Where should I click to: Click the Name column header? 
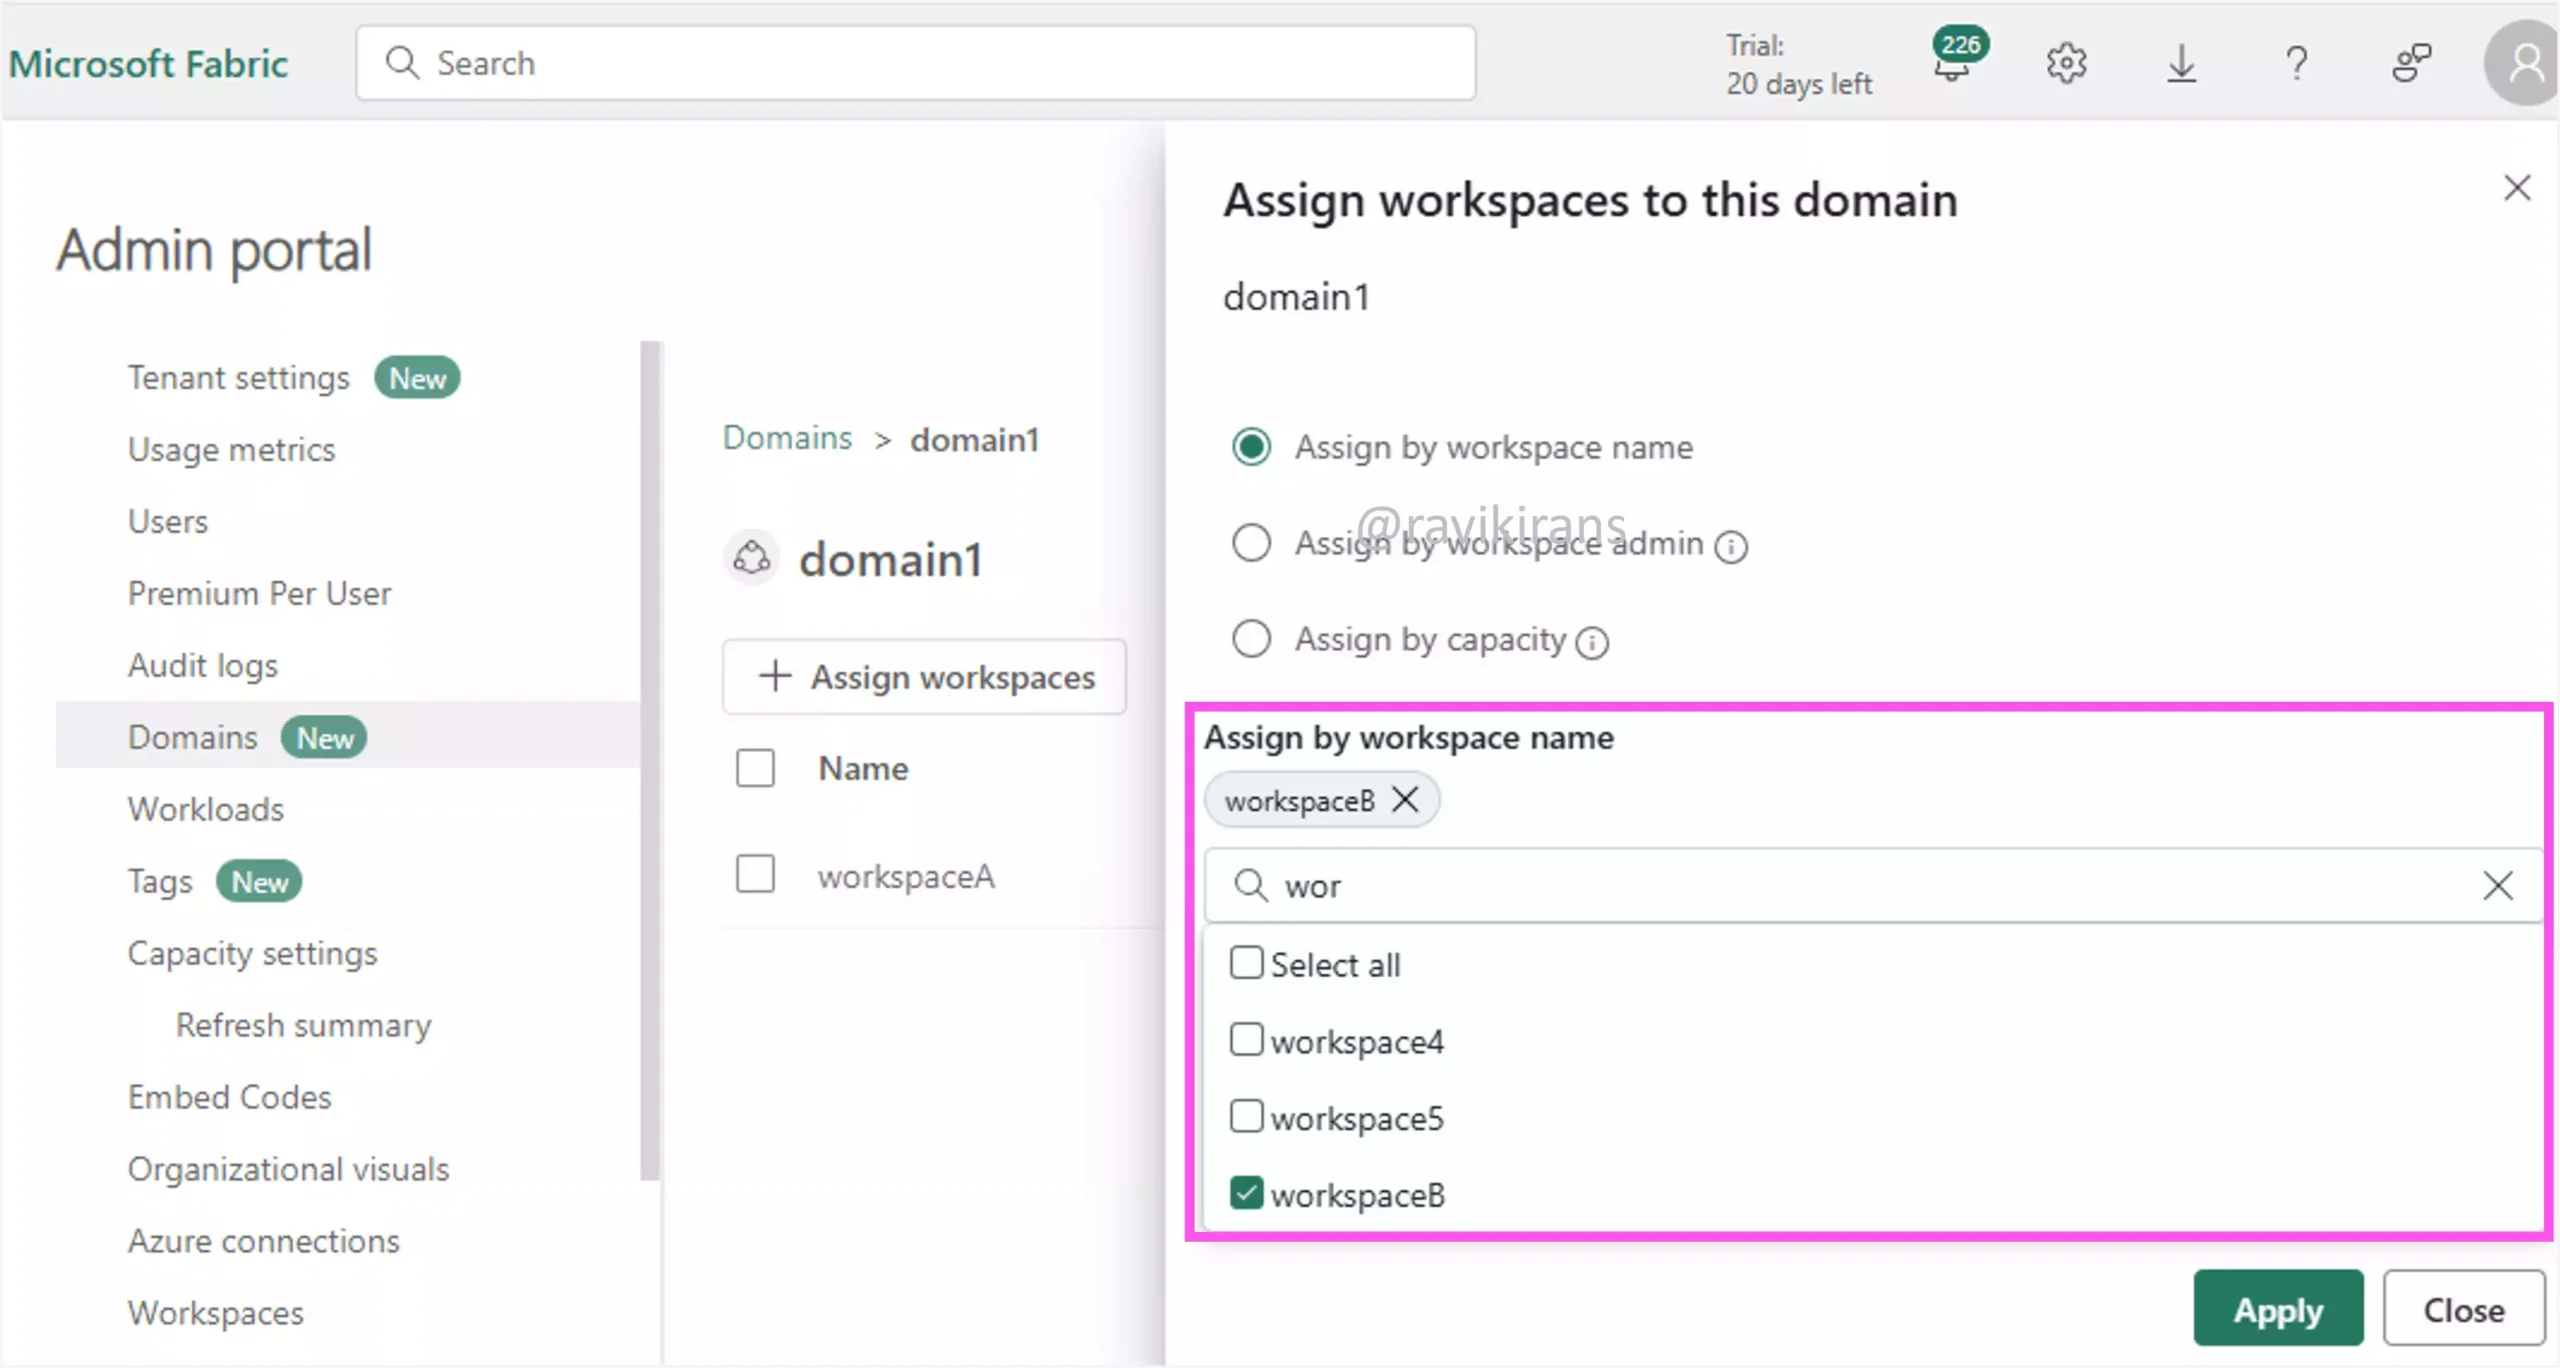pos(863,769)
